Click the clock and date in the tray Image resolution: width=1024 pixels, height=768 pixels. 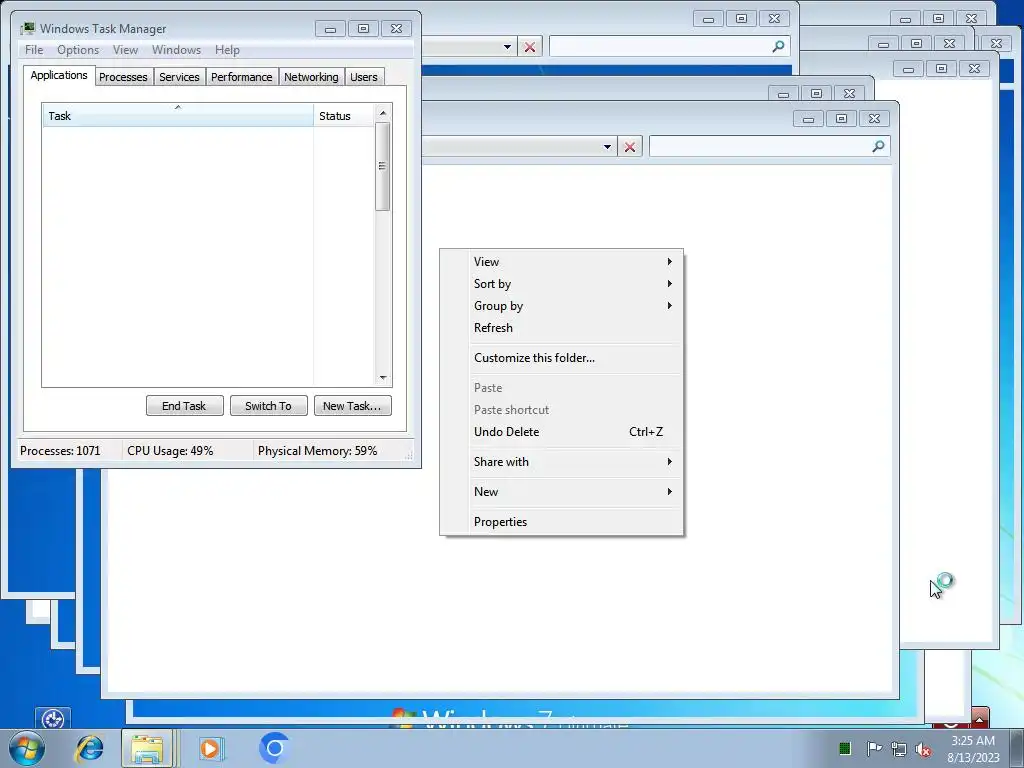tap(973, 749)
